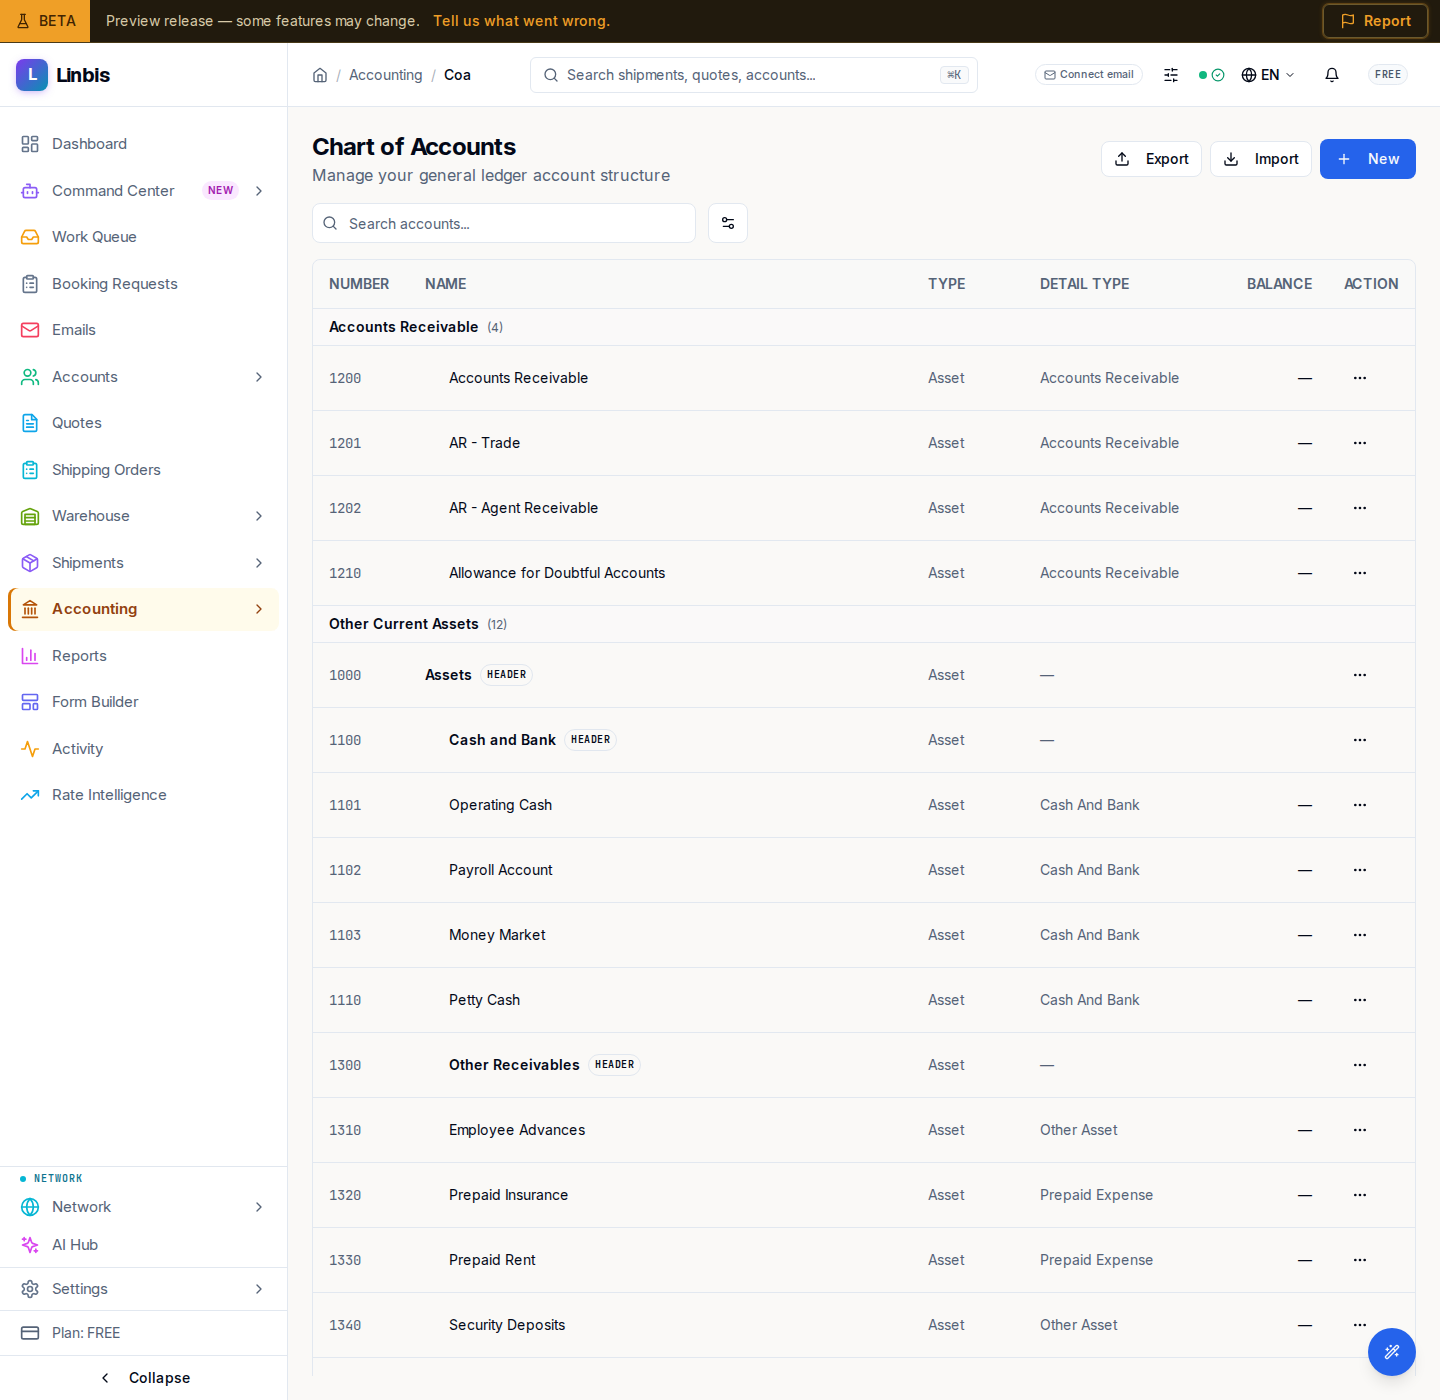This screenshot has width=1440, height=1400.
Task: Click the Export button
Action: coord(1151,159)
